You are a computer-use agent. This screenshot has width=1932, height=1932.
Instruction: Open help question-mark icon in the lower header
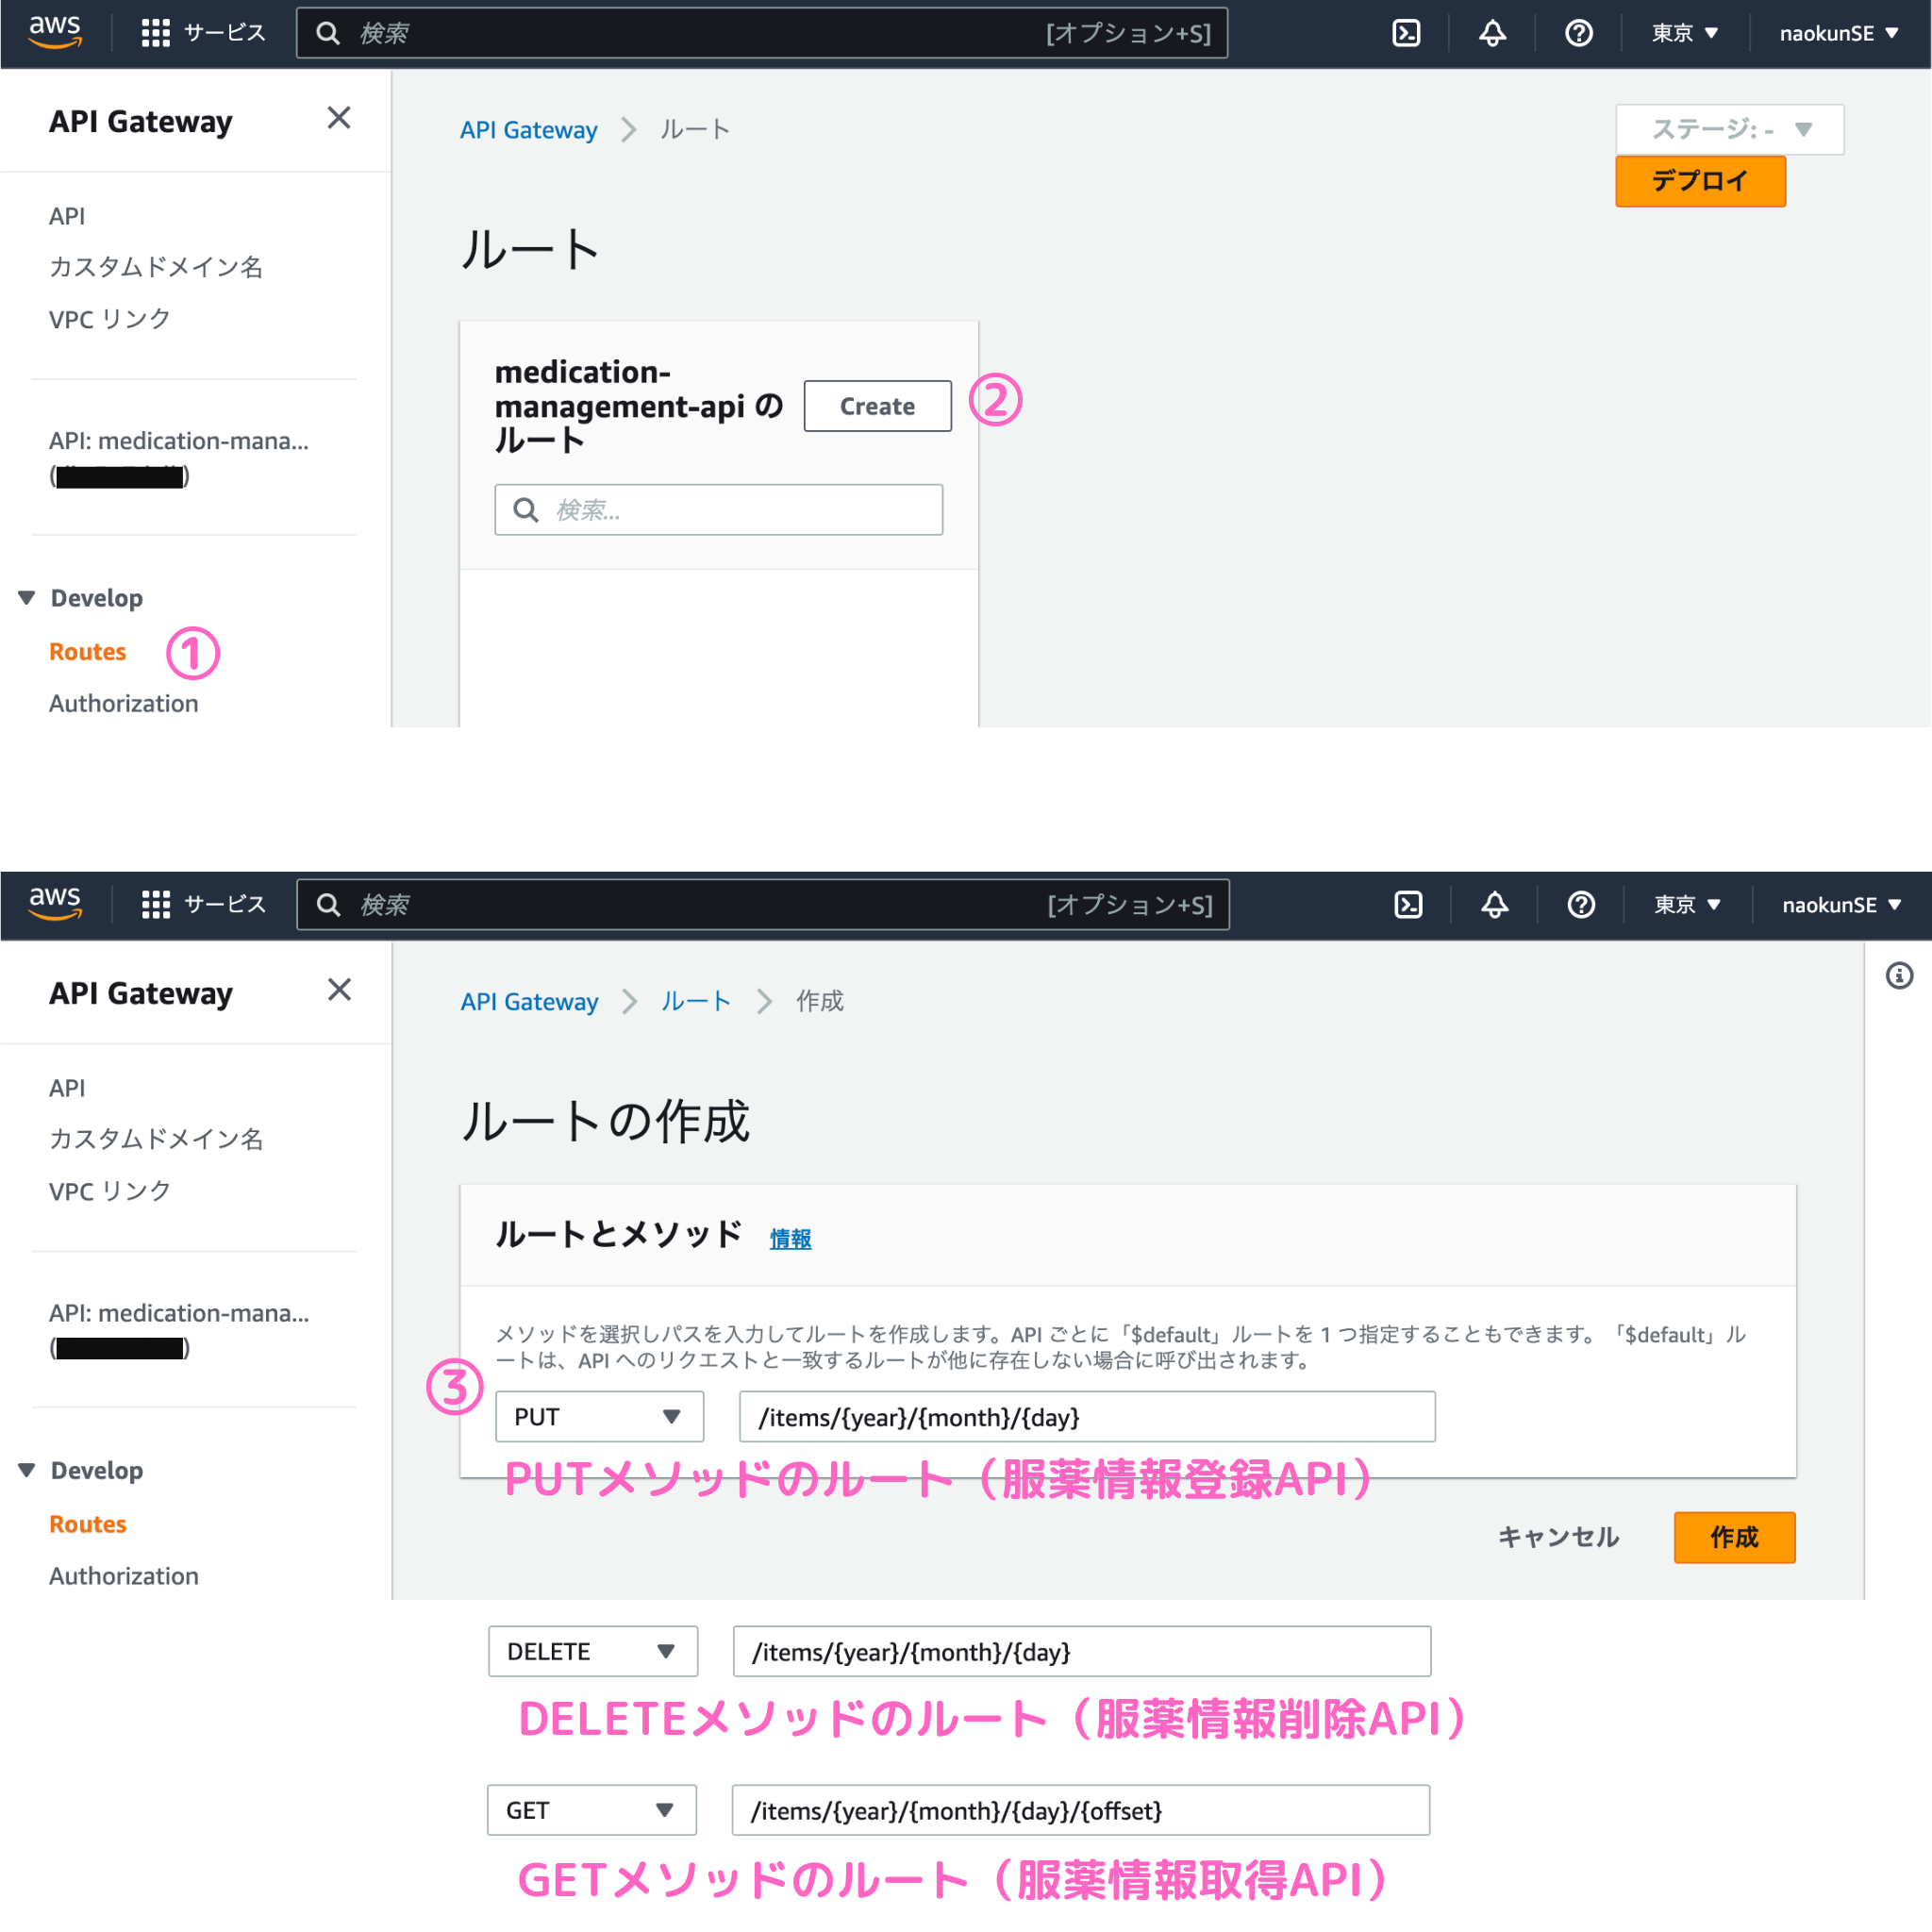point(1580,905)
